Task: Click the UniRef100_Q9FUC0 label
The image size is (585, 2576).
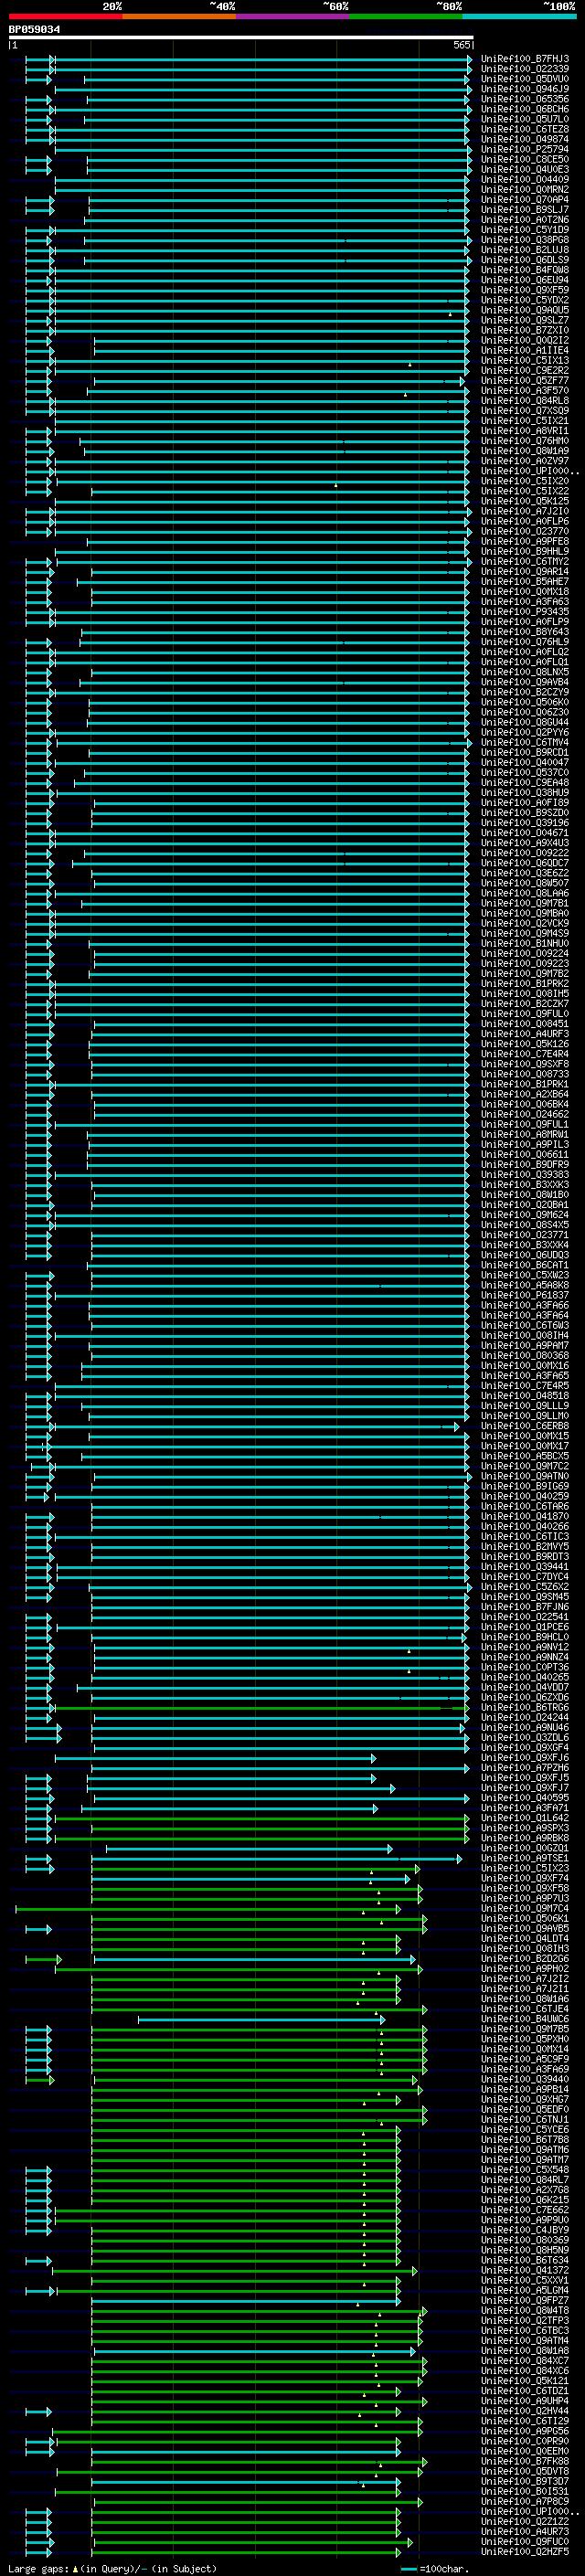Action: (x=525, y=2542)
